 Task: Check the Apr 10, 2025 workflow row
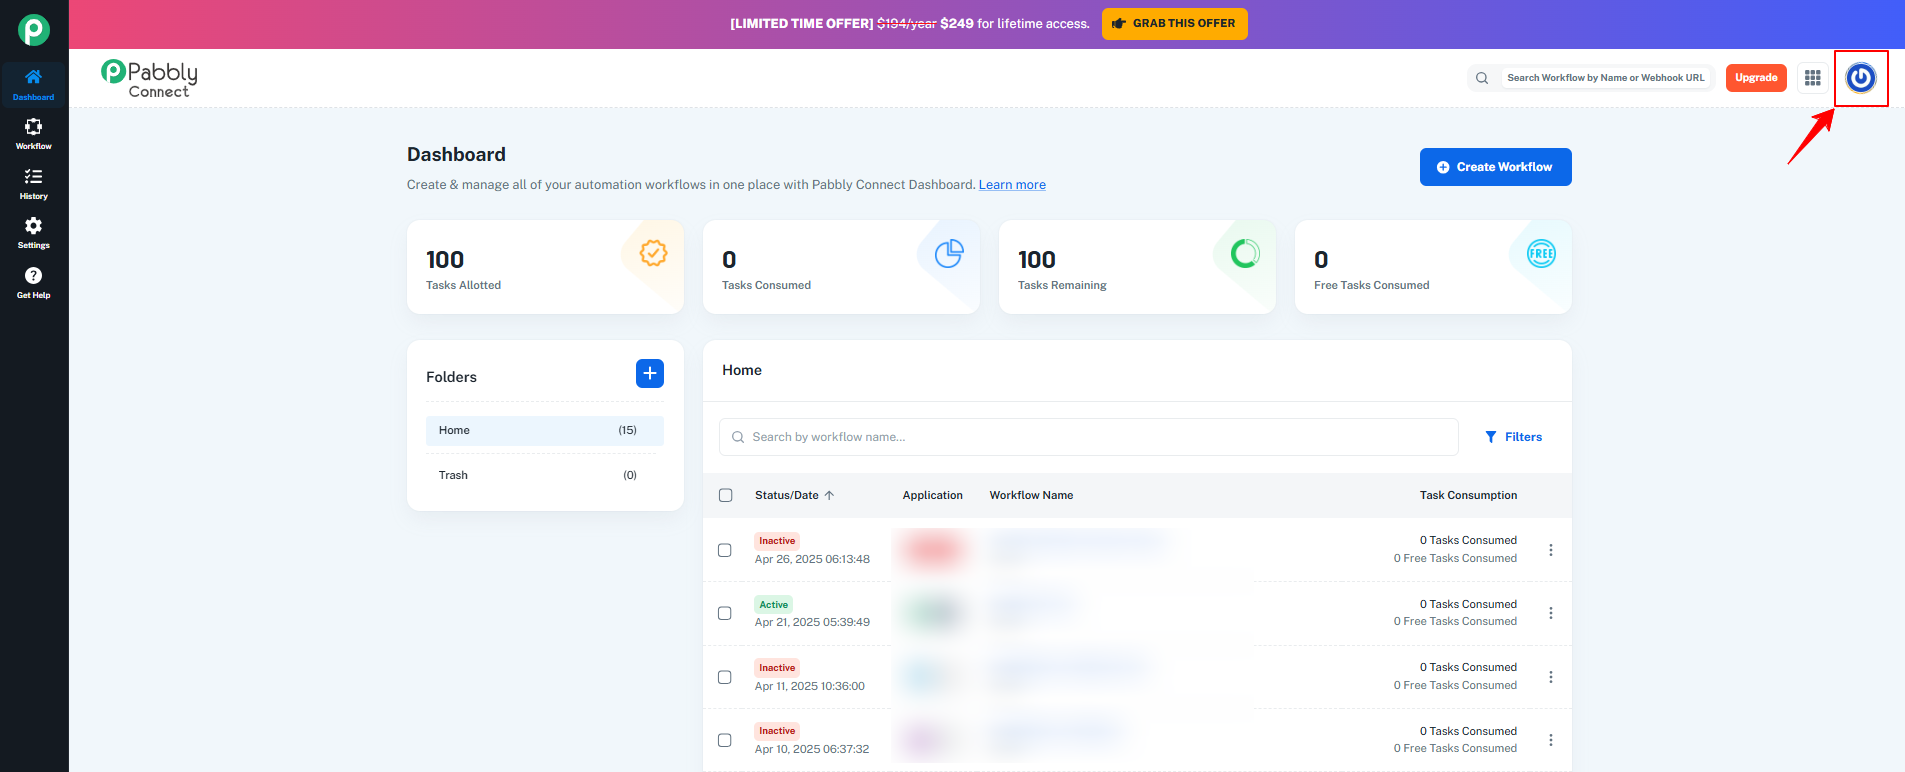pos(725,740)
